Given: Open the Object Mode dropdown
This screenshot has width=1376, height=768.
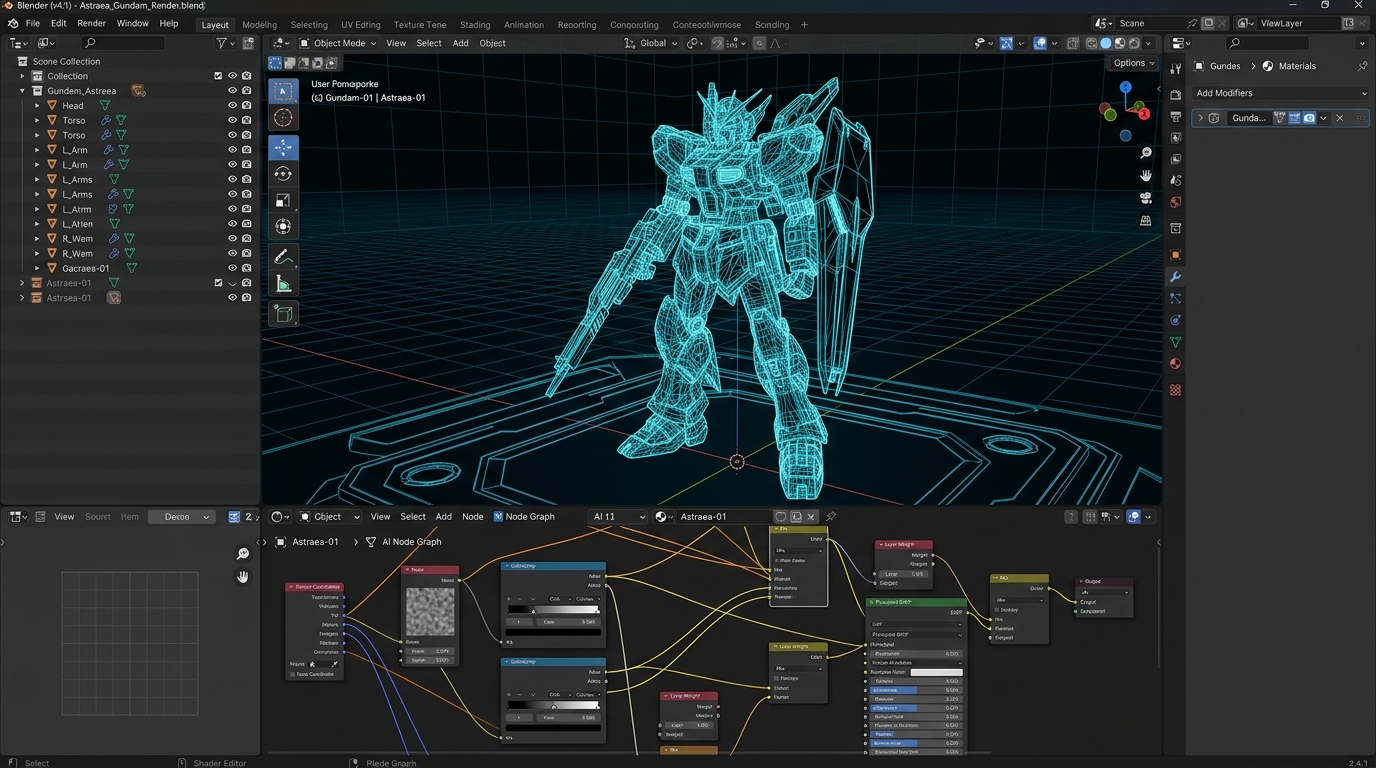Looking at the screenshot, I should click(x=337, y=43).
